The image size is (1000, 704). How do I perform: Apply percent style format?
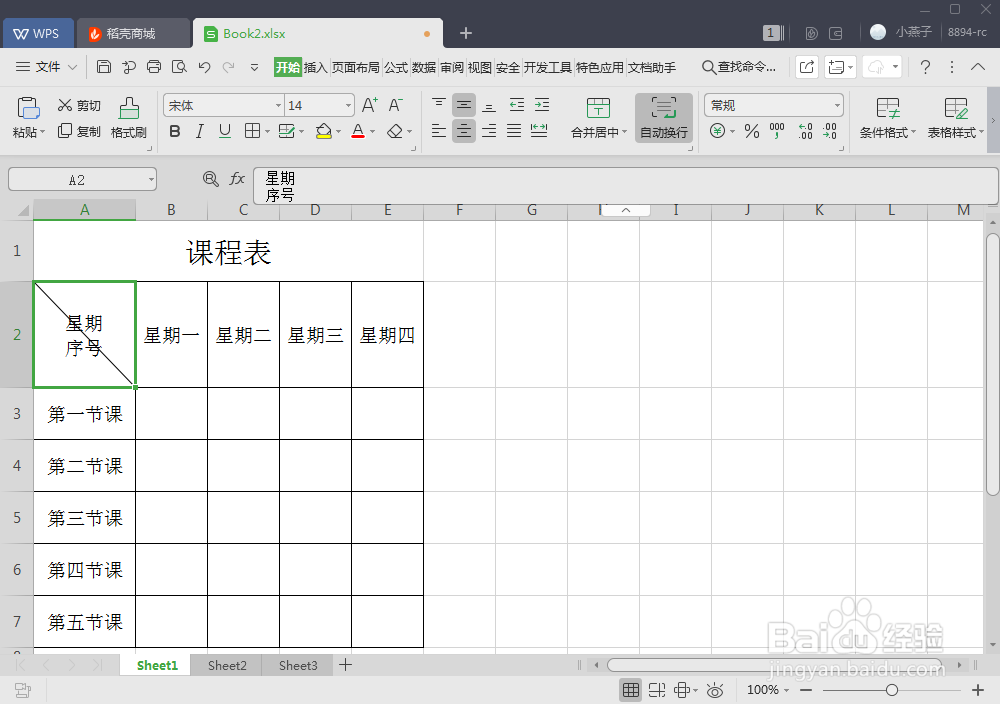click(752, 131)
